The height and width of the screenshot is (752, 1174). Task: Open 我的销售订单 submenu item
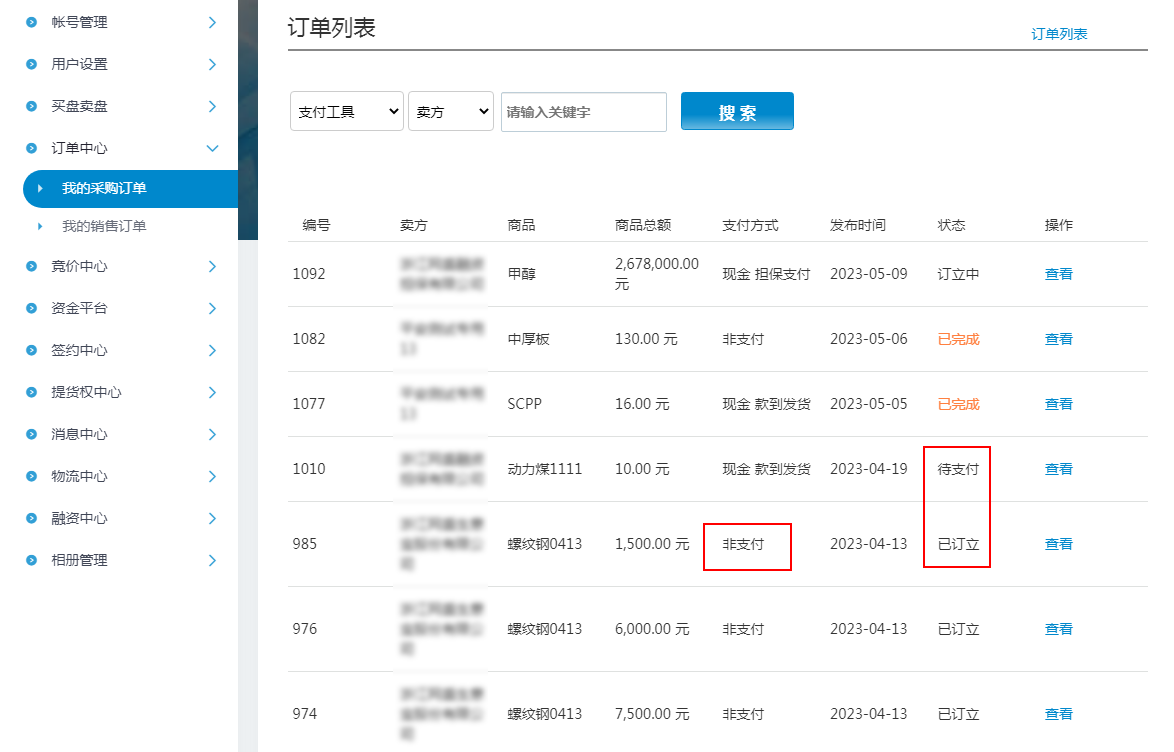point(104,226)
